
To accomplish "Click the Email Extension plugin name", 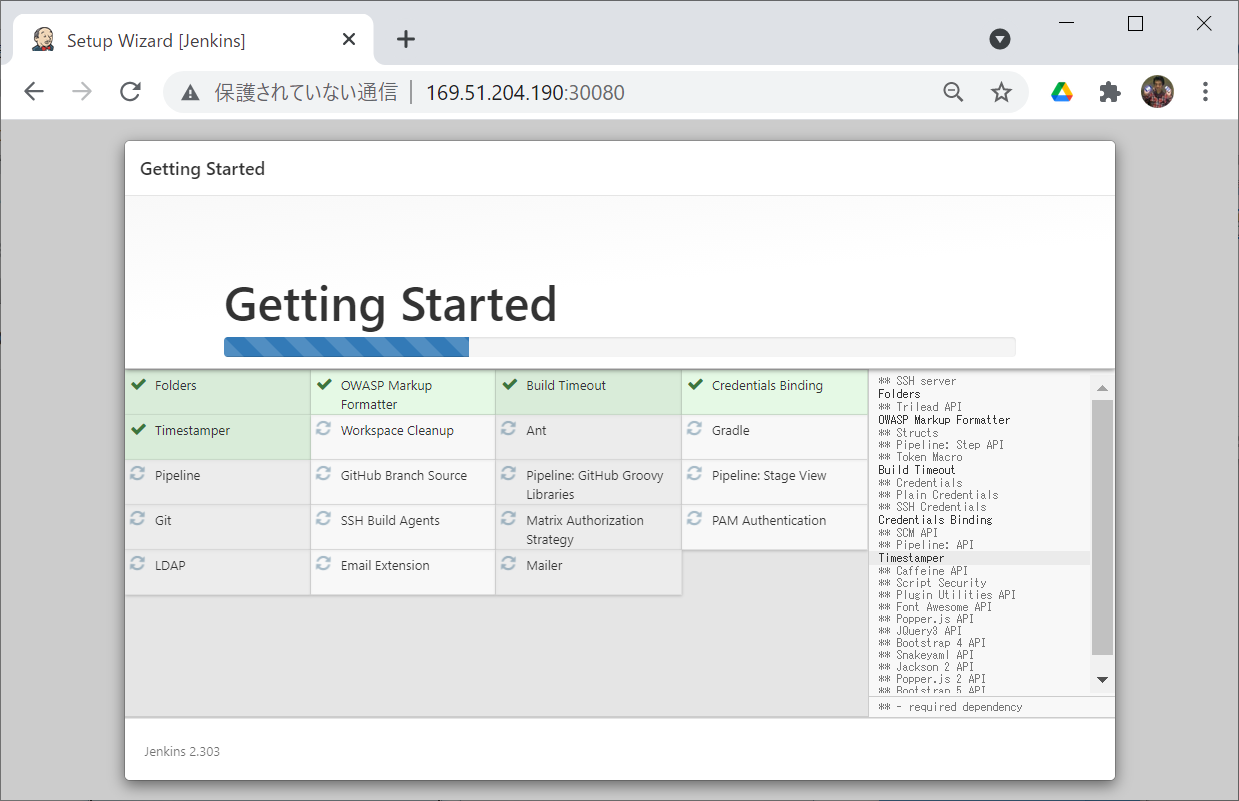I will tap(385, 565).
